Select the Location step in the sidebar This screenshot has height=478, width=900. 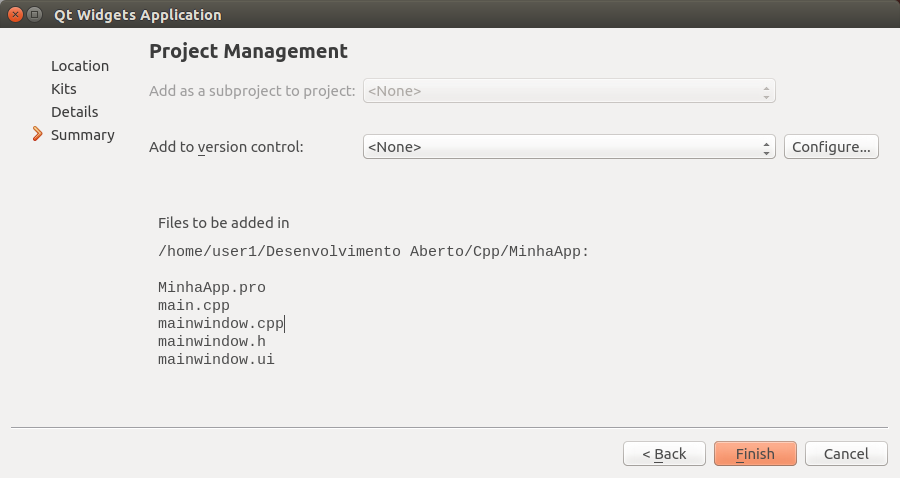(80, 66)
